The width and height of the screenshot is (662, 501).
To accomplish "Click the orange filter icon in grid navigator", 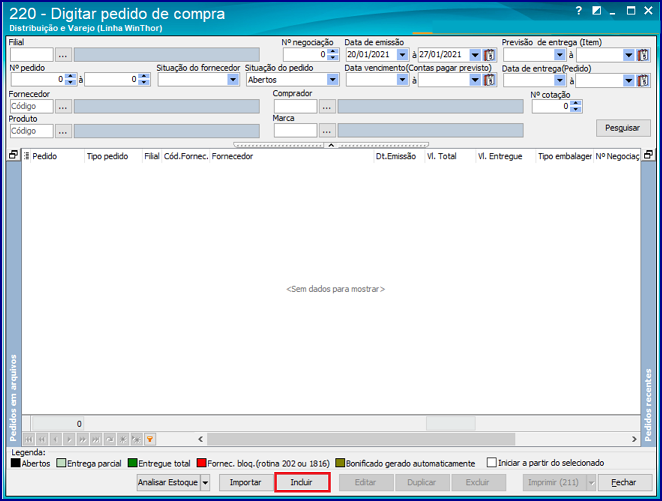I will point(150,439).
